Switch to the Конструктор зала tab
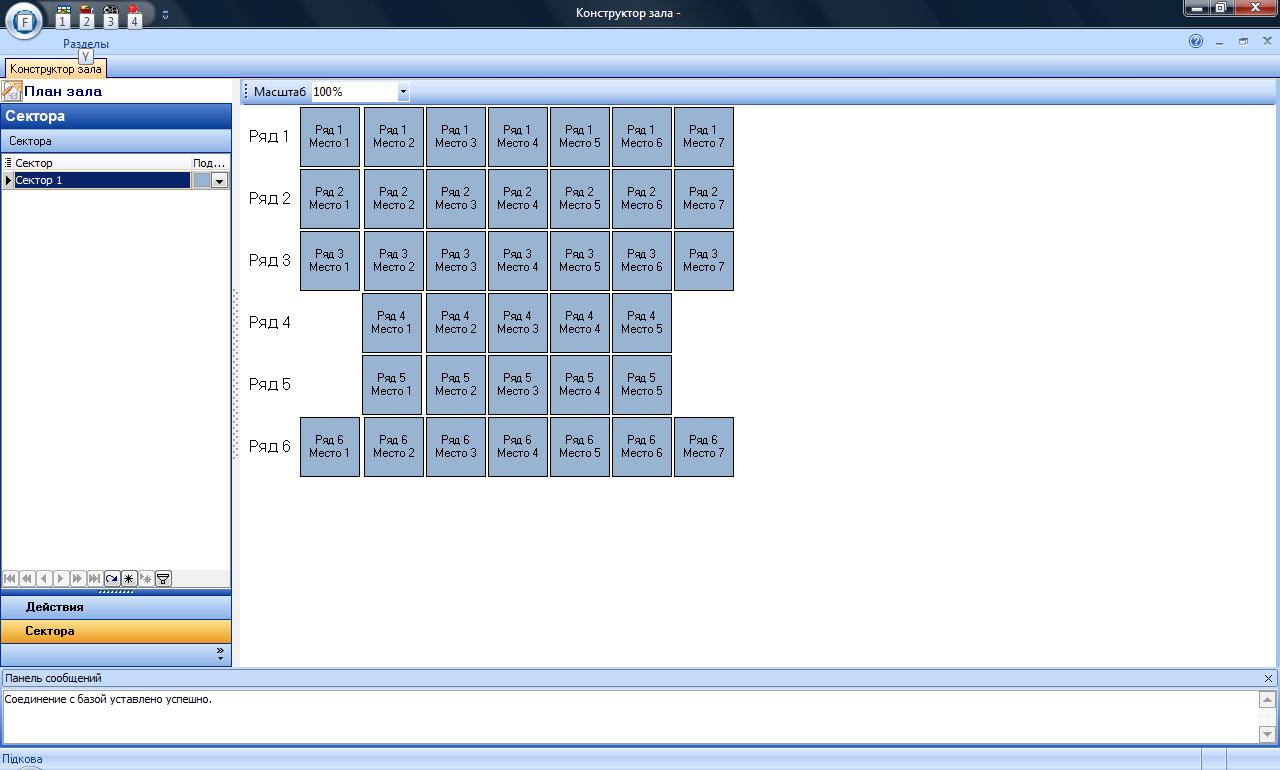 55,69
